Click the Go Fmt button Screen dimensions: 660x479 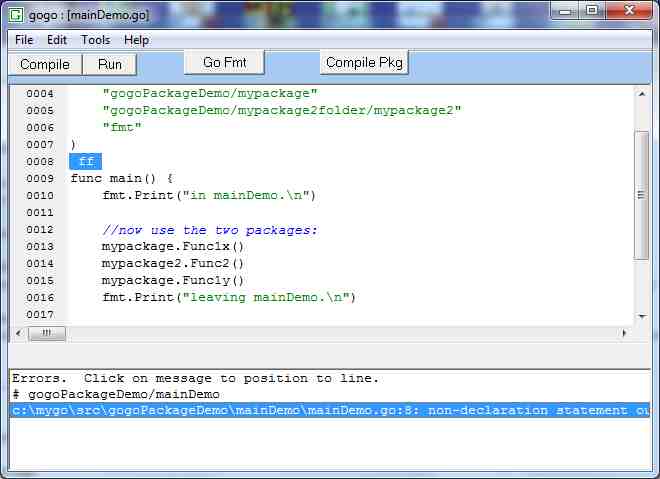click(225, 62)
